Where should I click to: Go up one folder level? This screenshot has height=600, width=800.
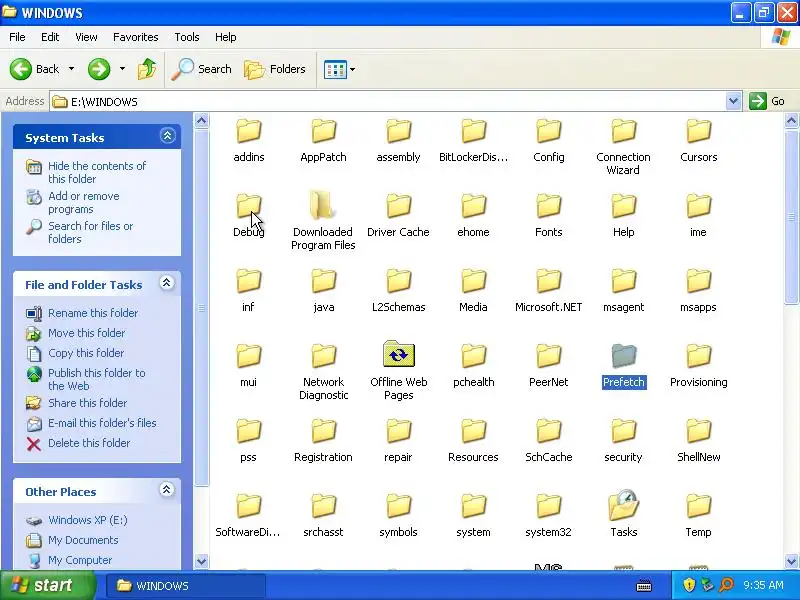point(147,69)
